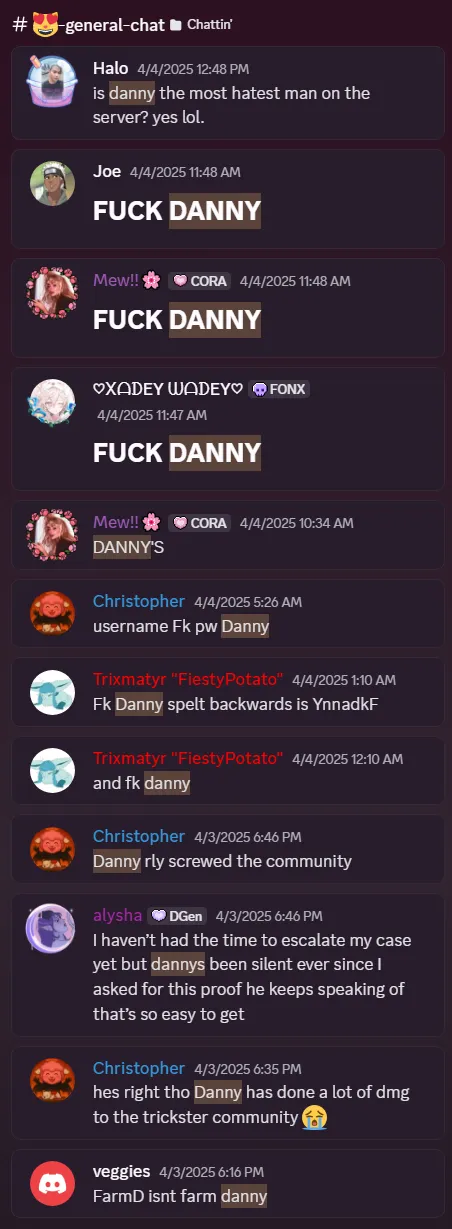Open Joe's profile avatar
This screenshot has height=1229, width=452.
point(52,184)
